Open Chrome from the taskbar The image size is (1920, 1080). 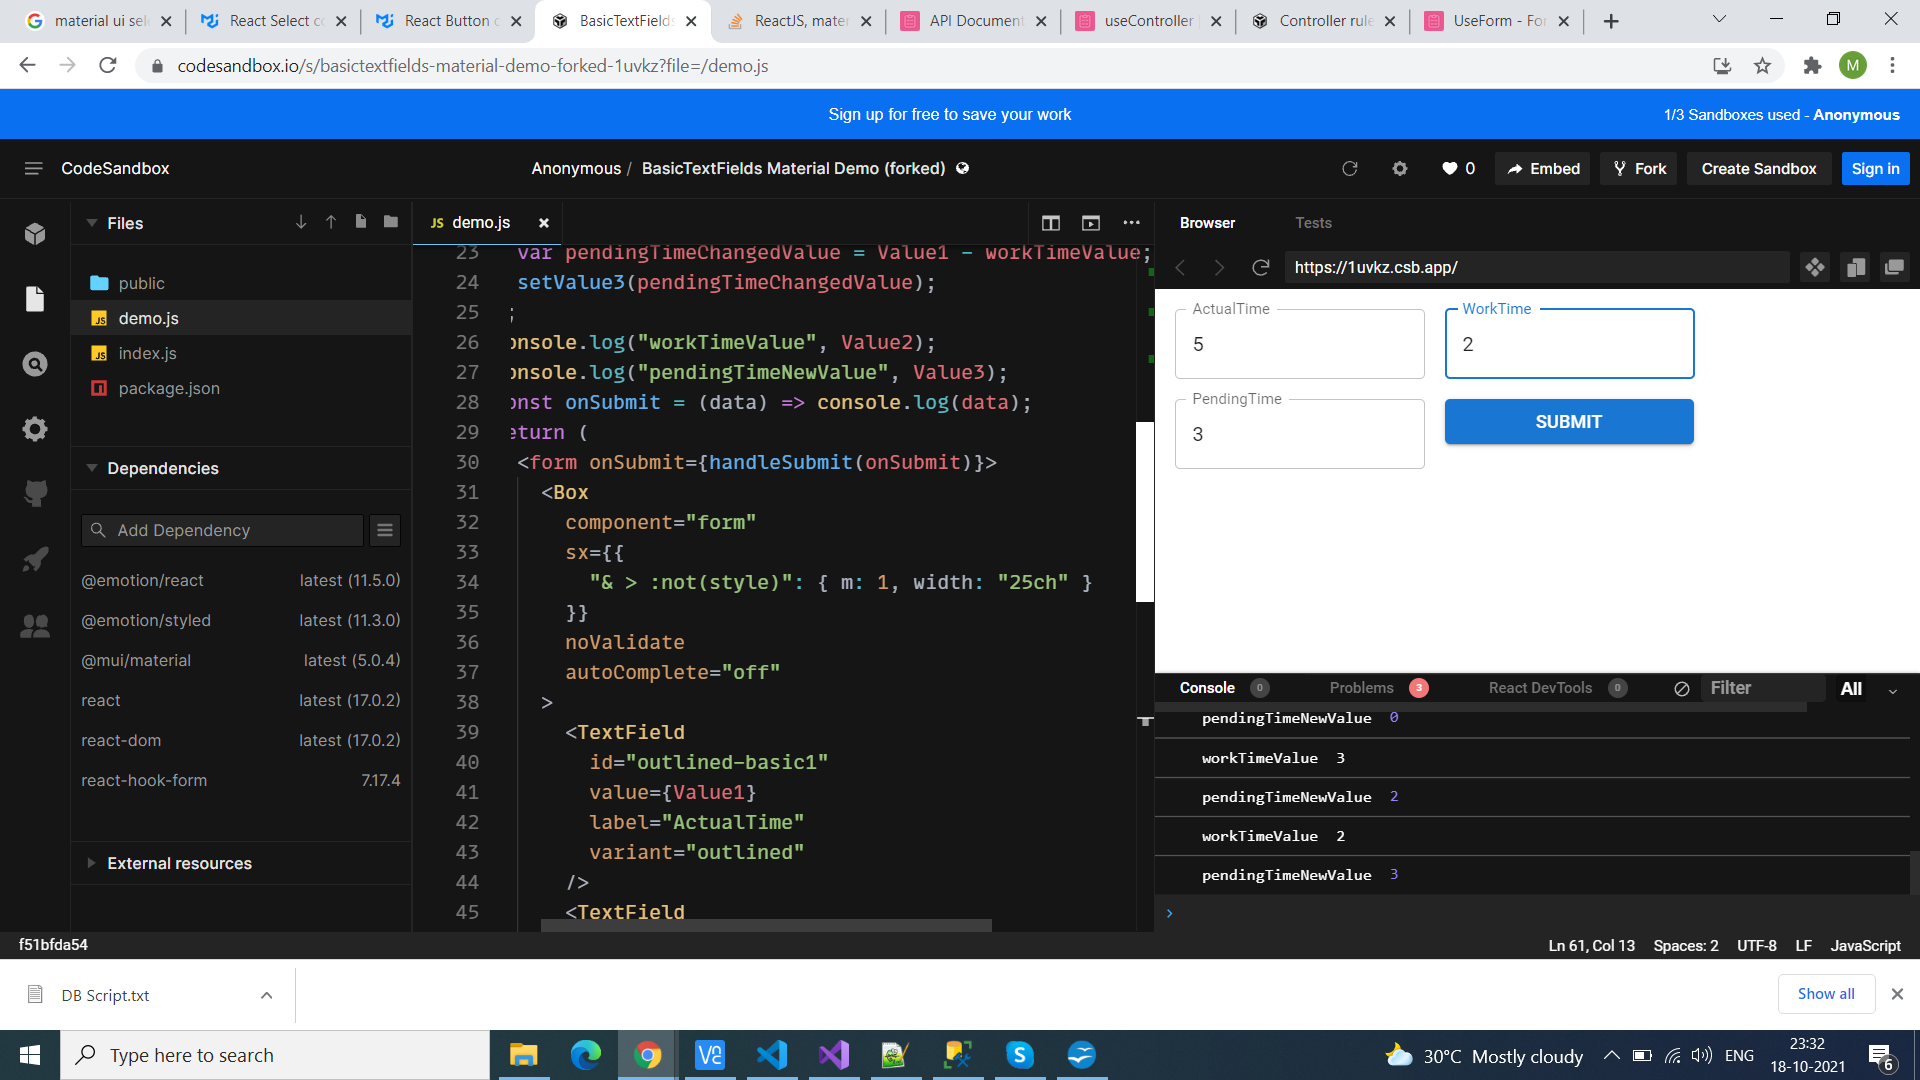tap(647, 1055)
